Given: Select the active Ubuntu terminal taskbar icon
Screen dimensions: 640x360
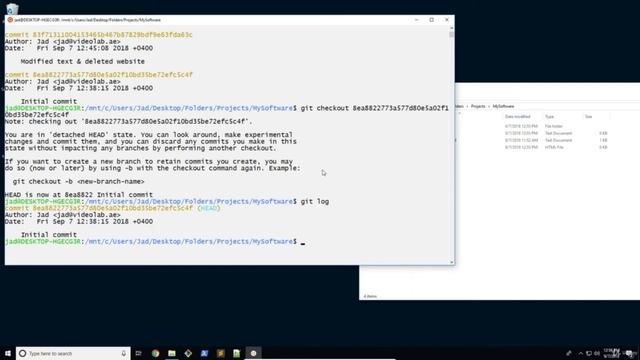Looking at the screenshot, I should pyautogui.click(x=253, y=353).
